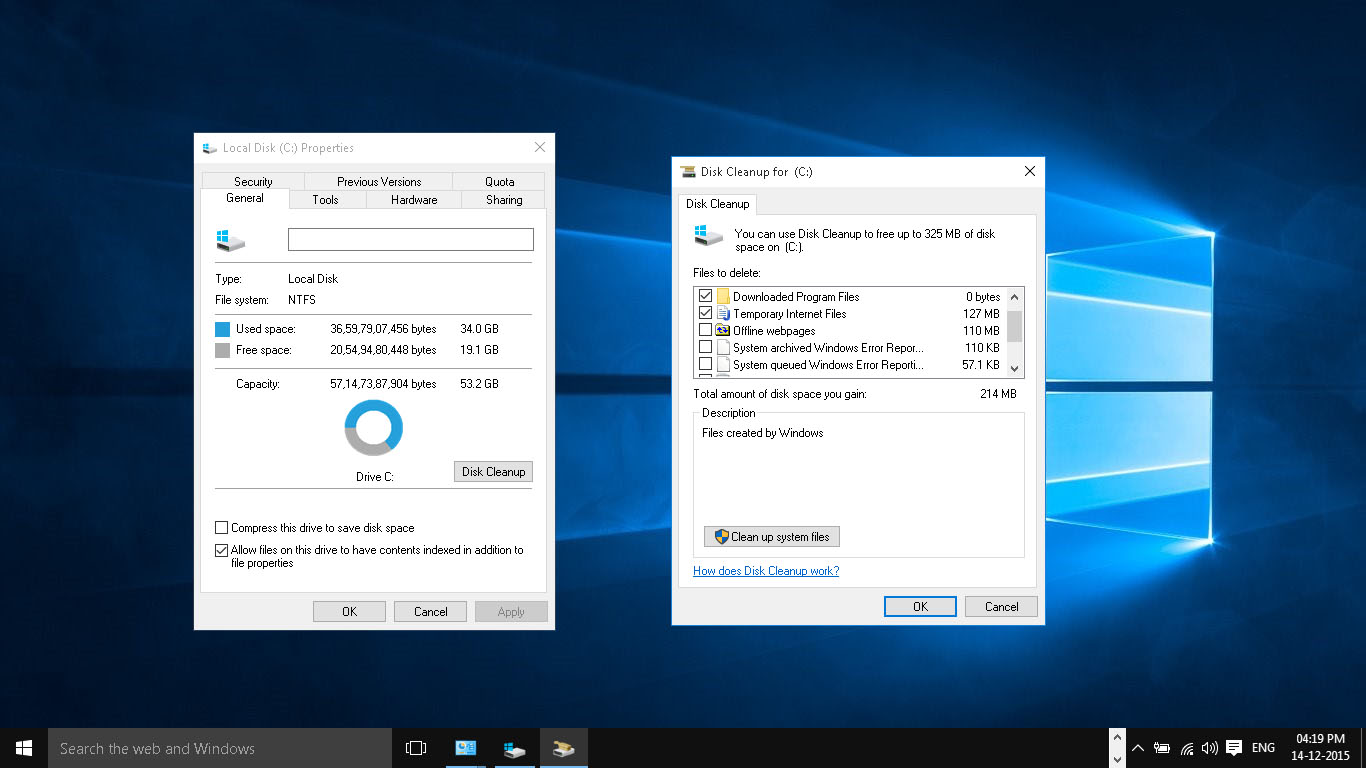Click OK in the Properties dialog
Screen dimensions: 1366x768
[x=349, y=612]
